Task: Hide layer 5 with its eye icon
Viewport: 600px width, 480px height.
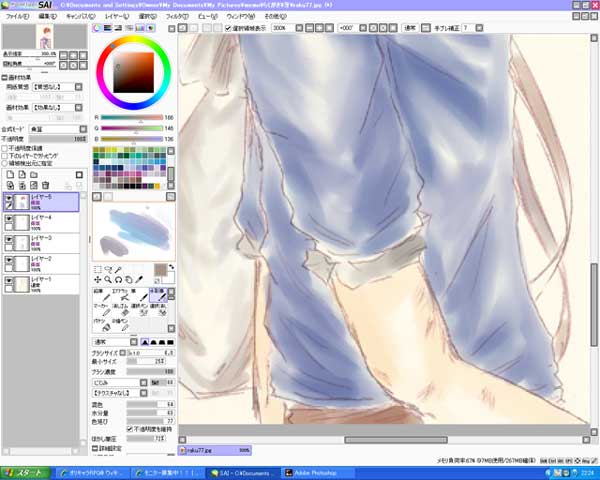Action: [8, 198]
